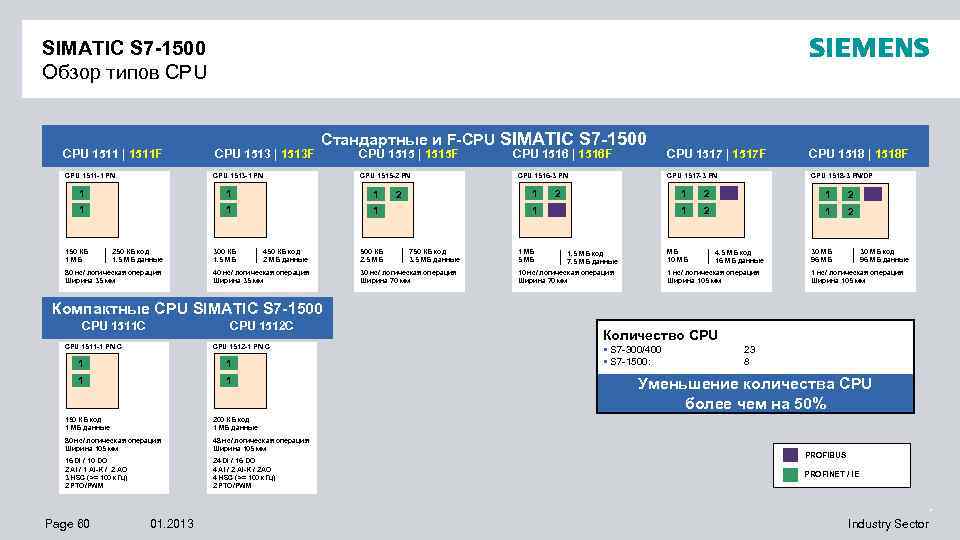Click the card label "CPU 1515-2 PN"

(385, 176)
